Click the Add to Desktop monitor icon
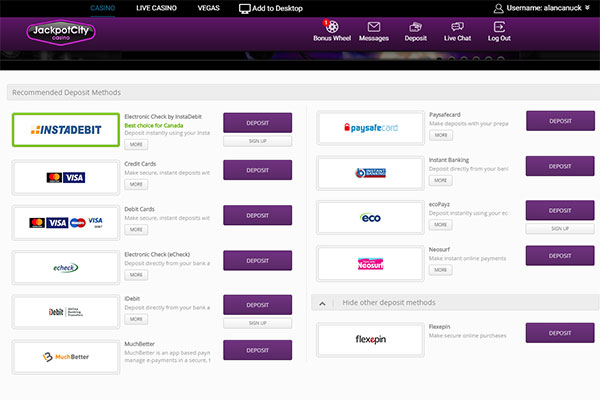The height and width of the screenshot is (400, 600). (x=245, y=8)
